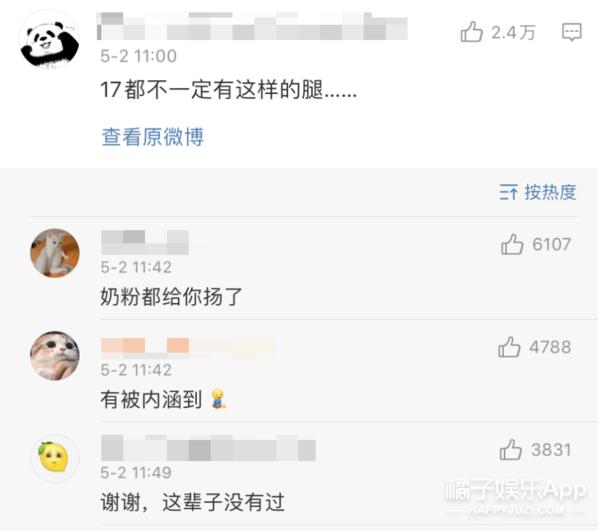Open the panda avatar profile
This screenshot has height=531, width=600.
pyautogui.click(x=50, y=41)
